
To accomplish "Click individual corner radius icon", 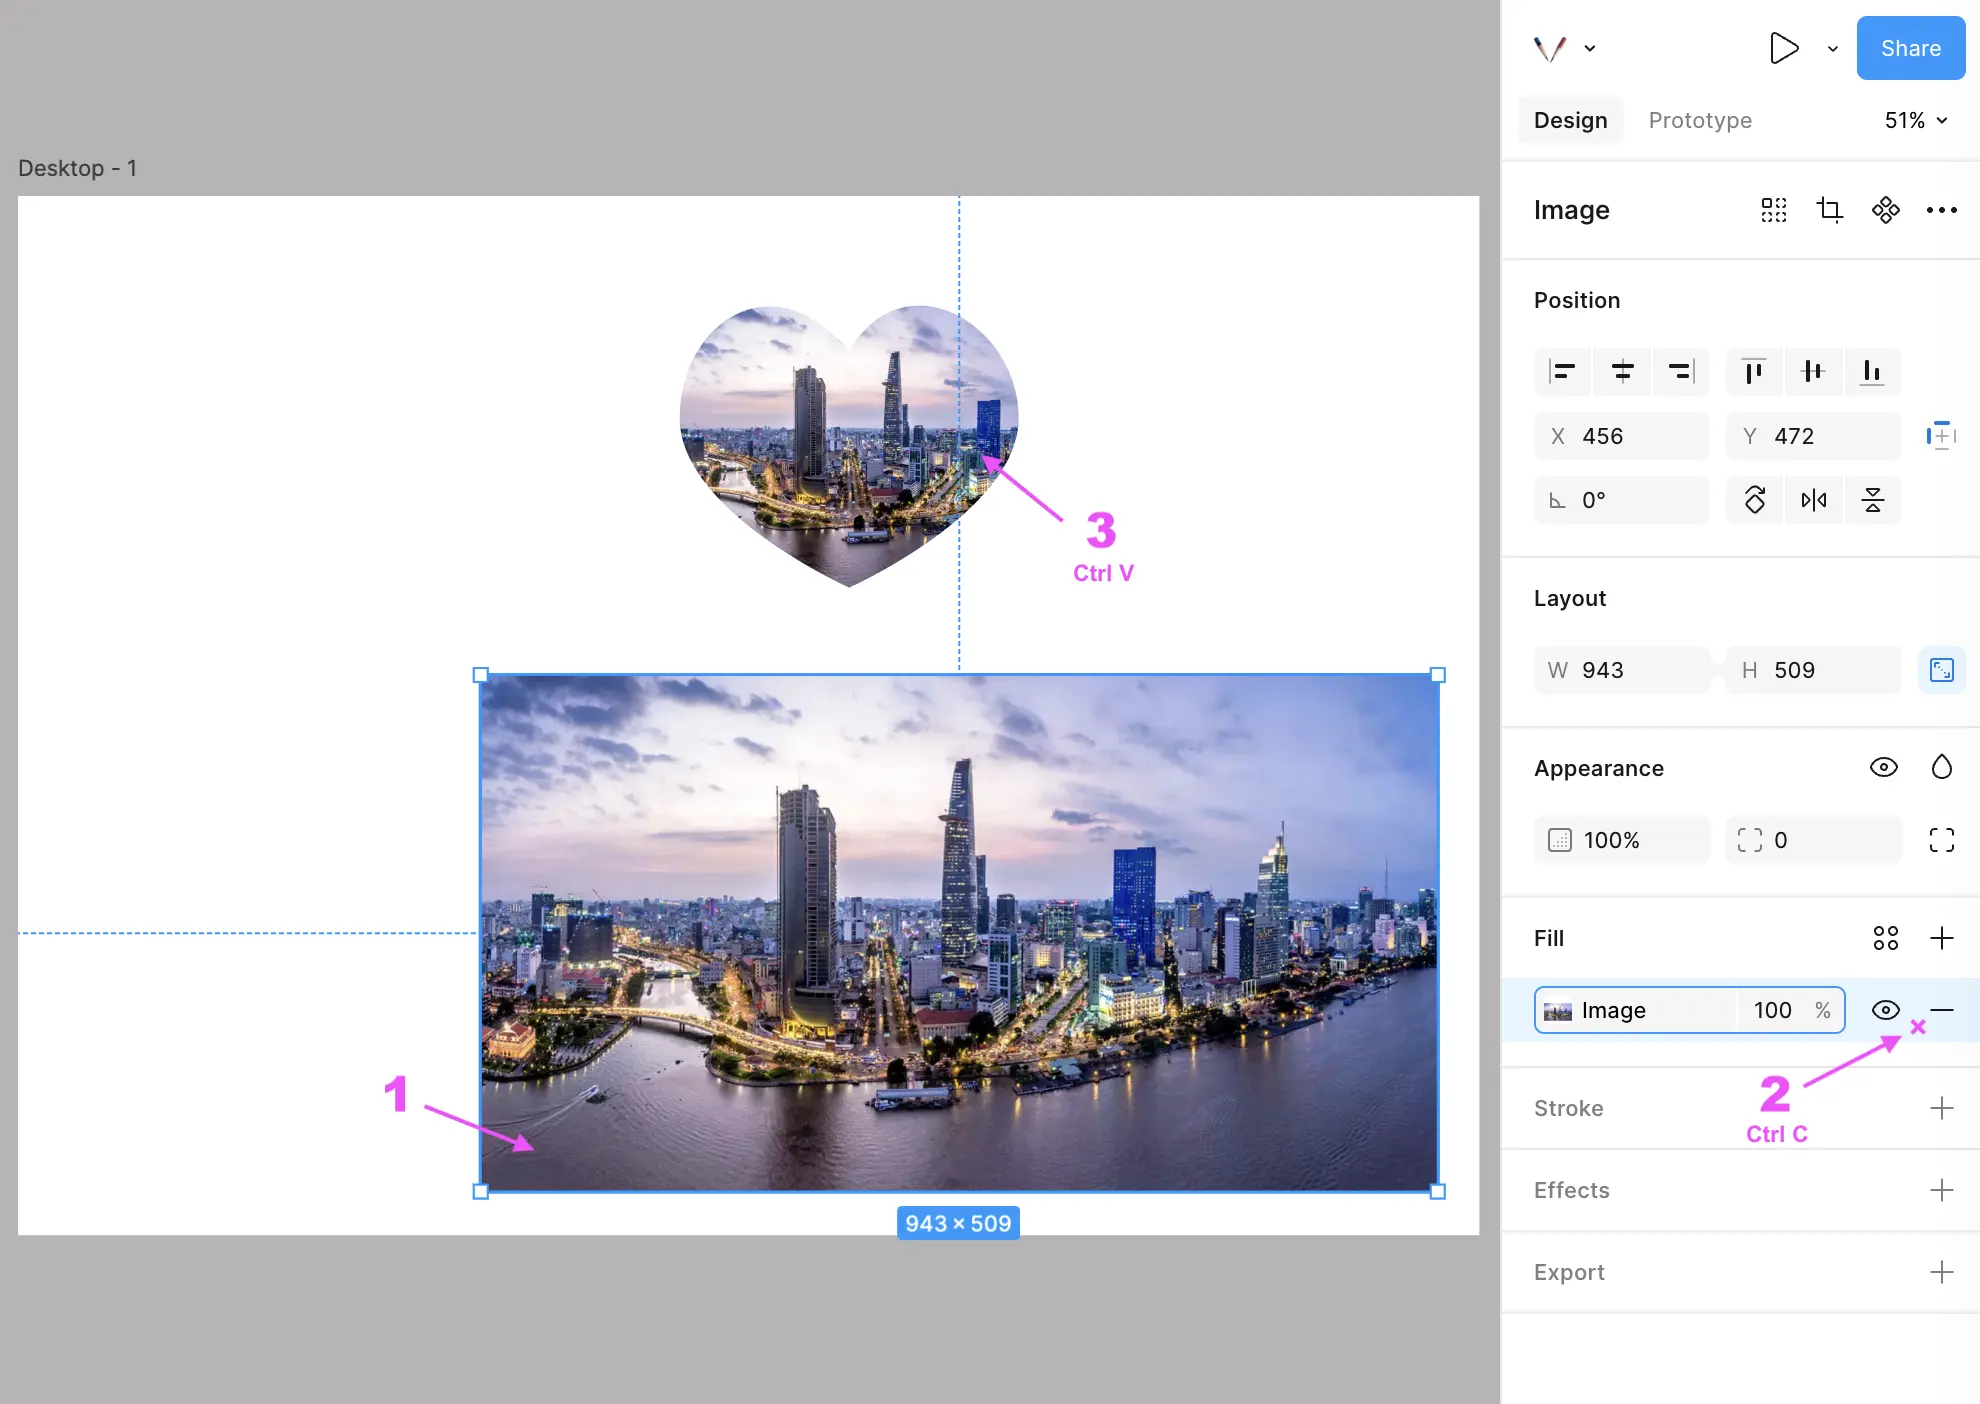I will pos(1941,840).
